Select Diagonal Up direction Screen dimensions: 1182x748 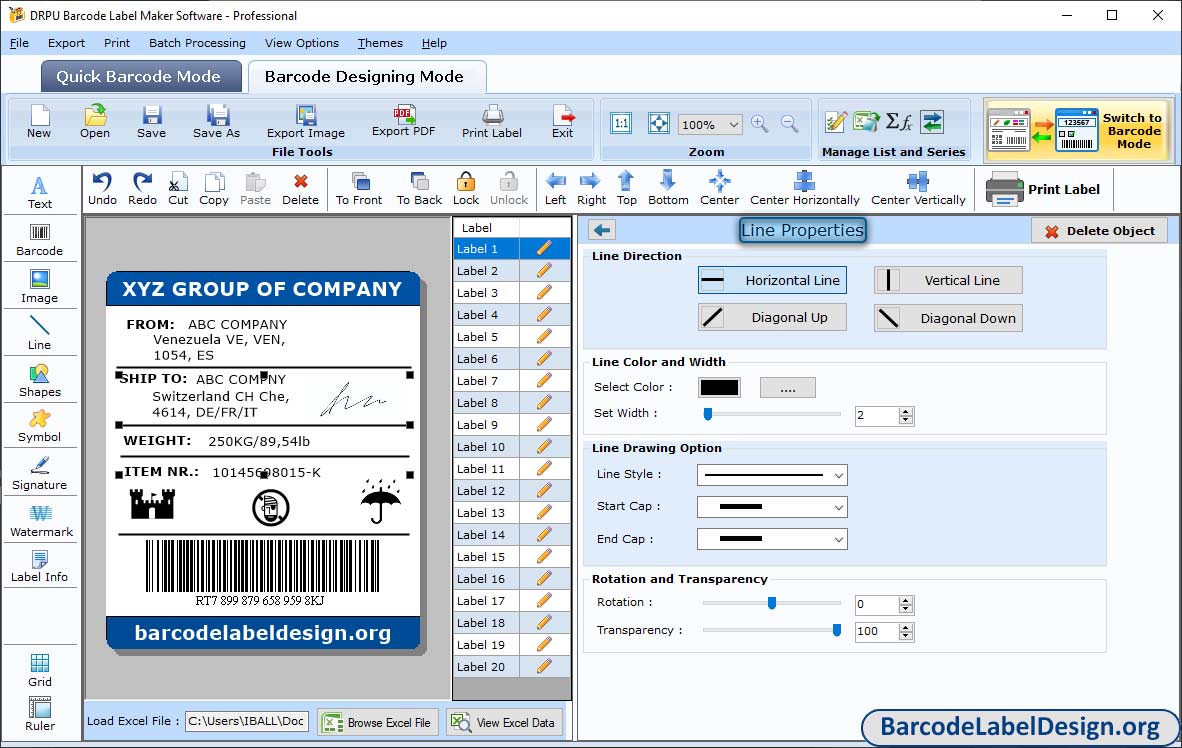[773, 317]
